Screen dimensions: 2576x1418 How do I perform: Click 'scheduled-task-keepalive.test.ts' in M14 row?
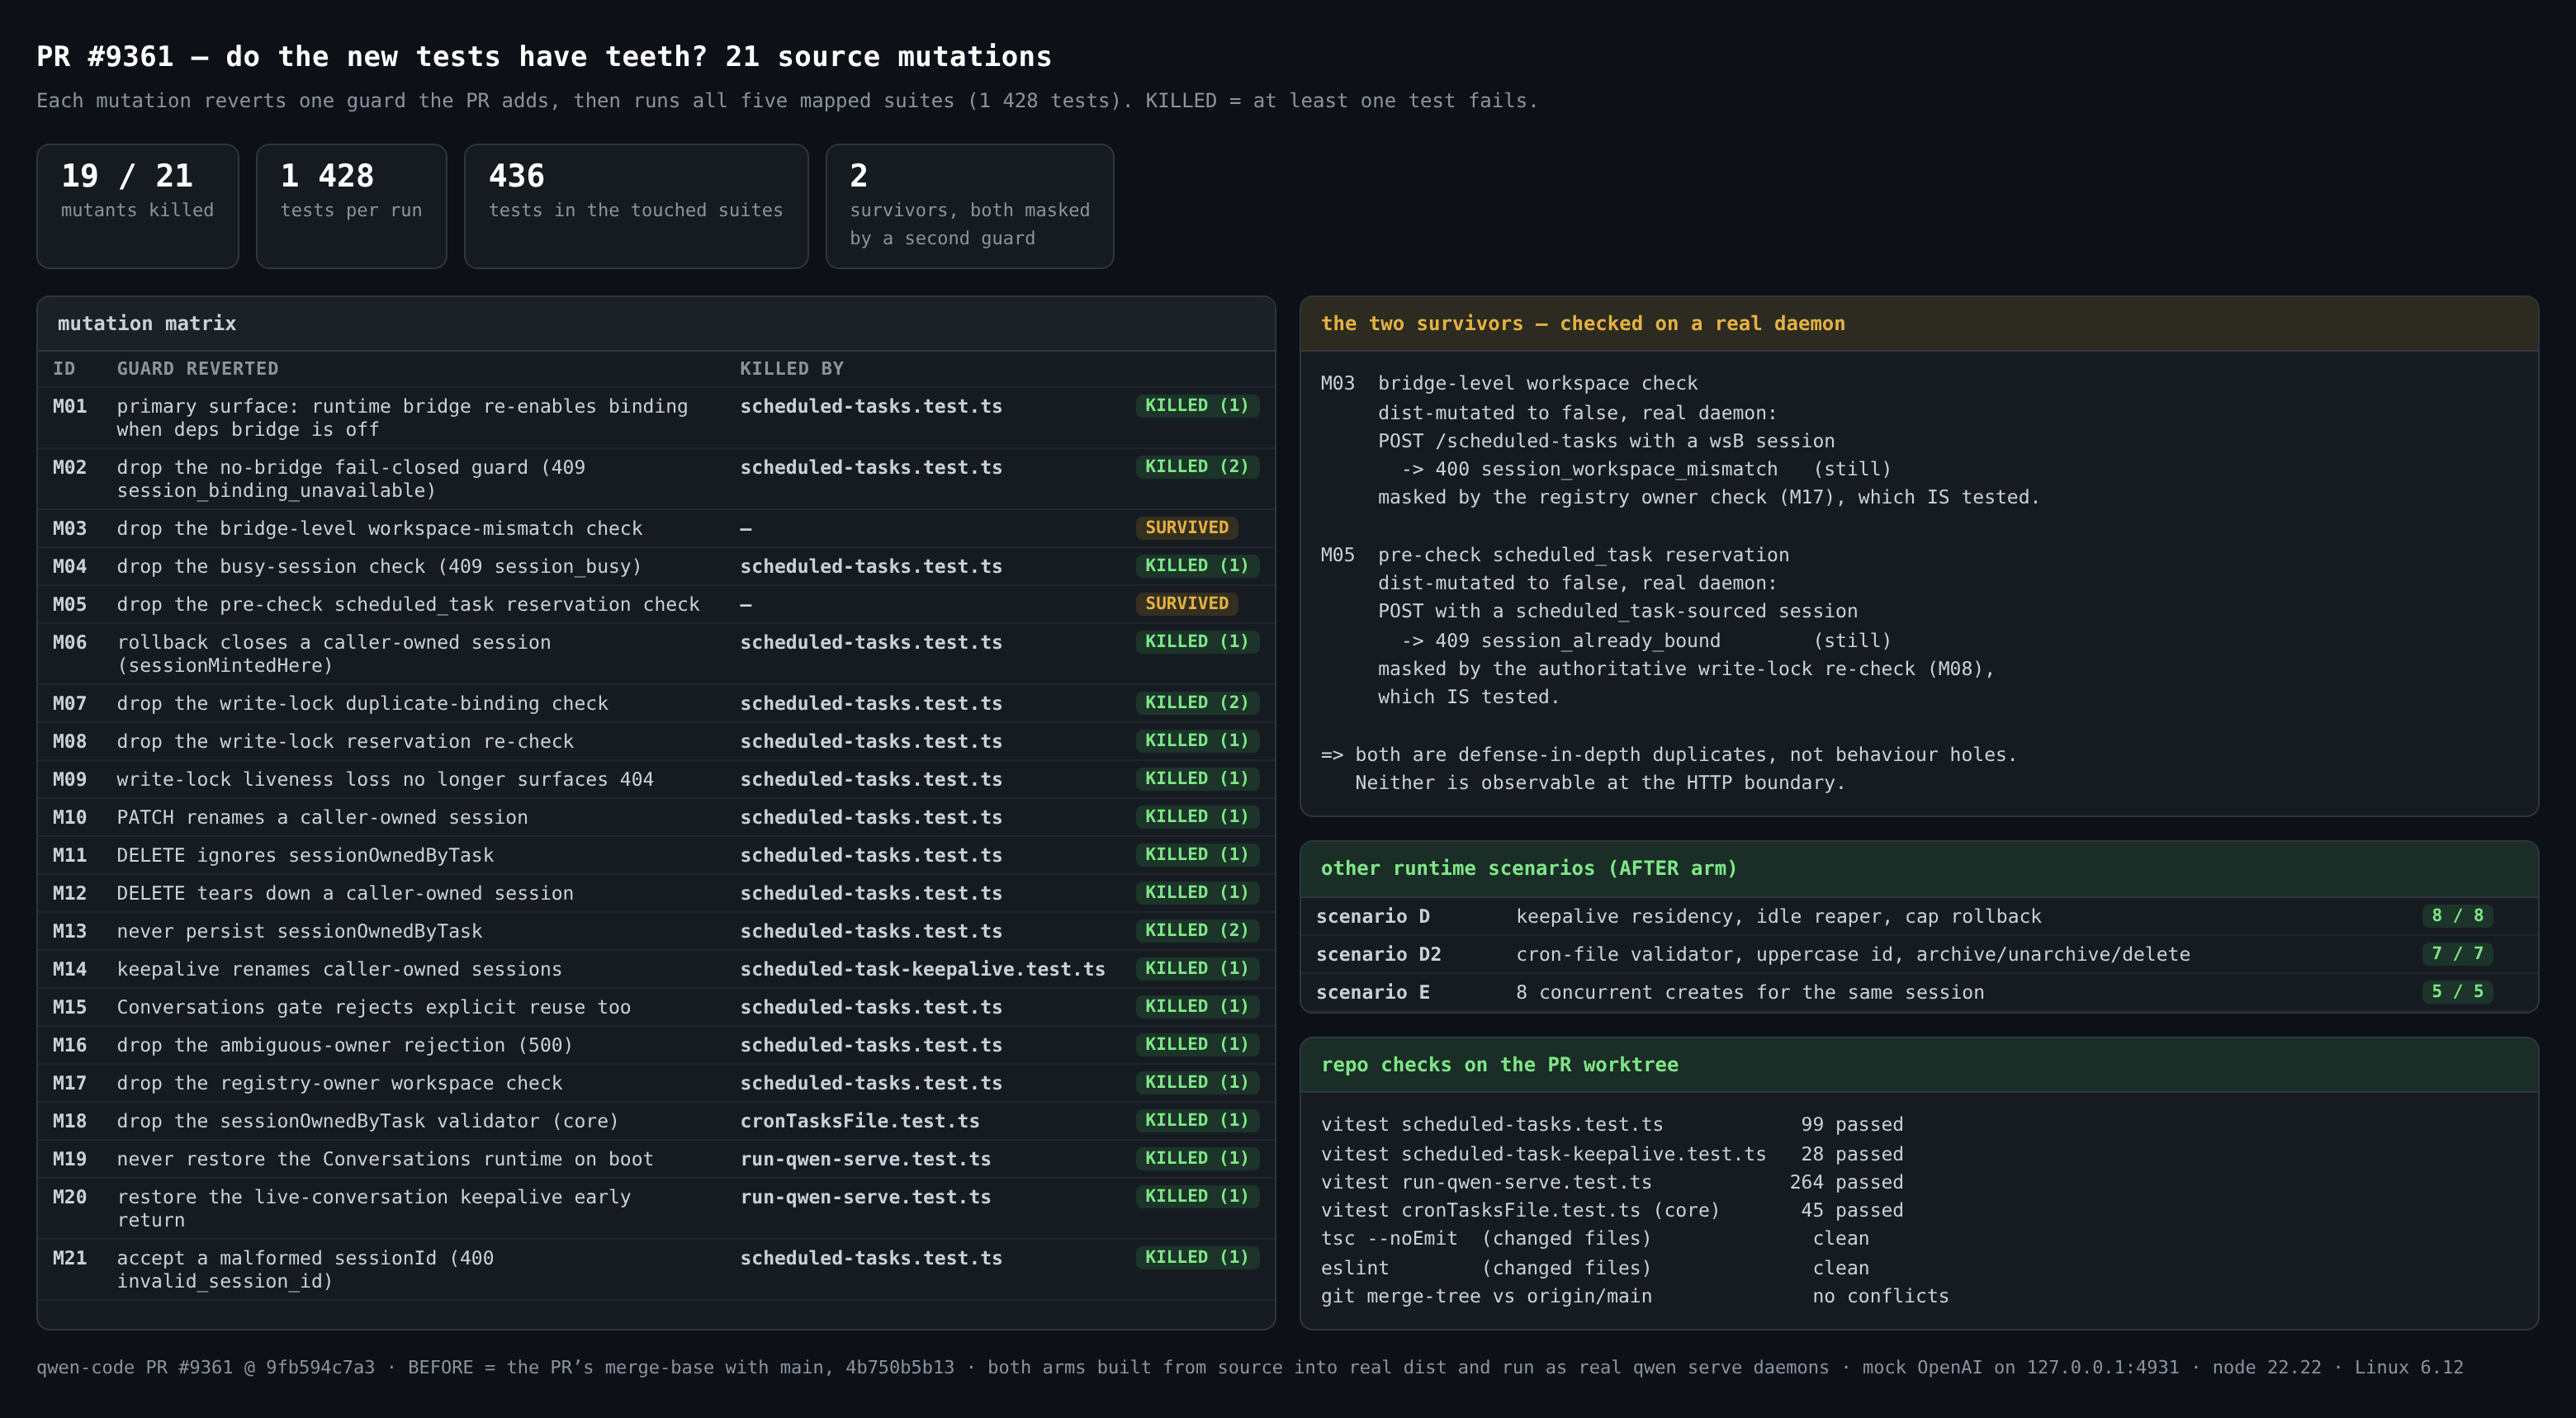click(922, 969)
